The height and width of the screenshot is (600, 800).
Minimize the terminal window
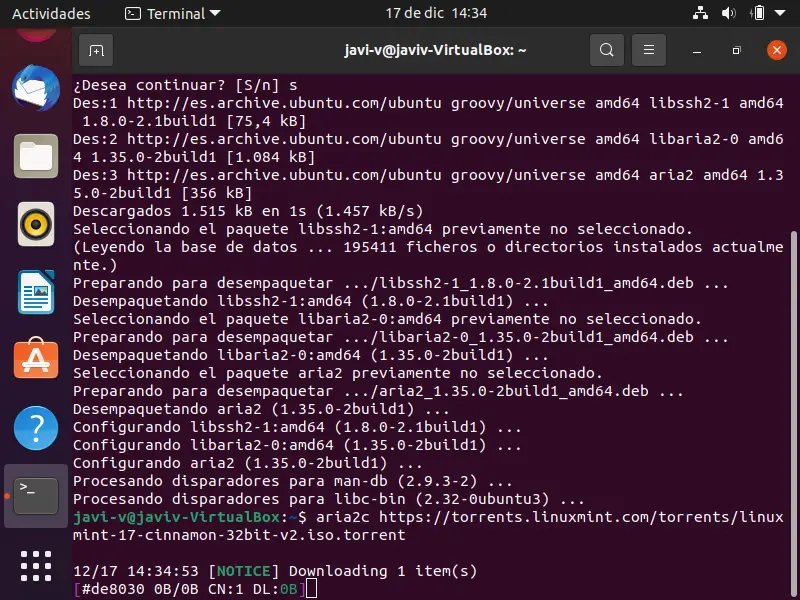(697, 51)
